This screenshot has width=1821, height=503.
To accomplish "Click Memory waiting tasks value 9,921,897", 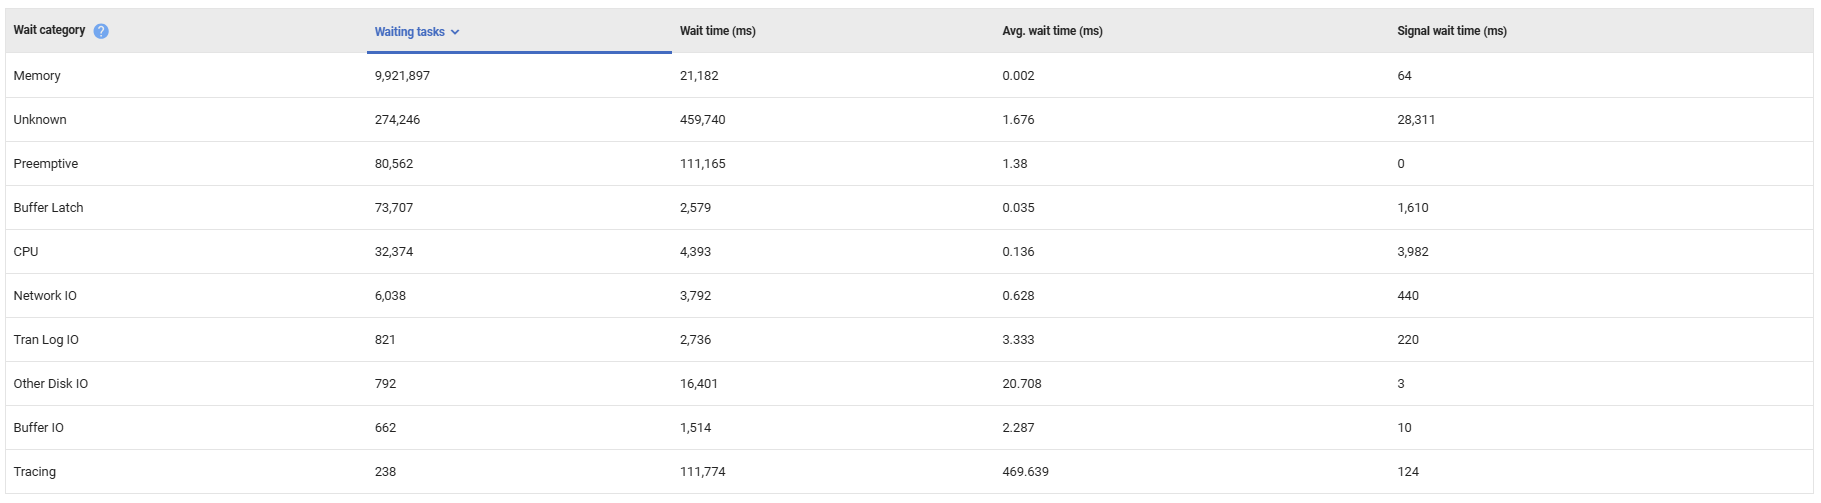I will coord(402,76).
